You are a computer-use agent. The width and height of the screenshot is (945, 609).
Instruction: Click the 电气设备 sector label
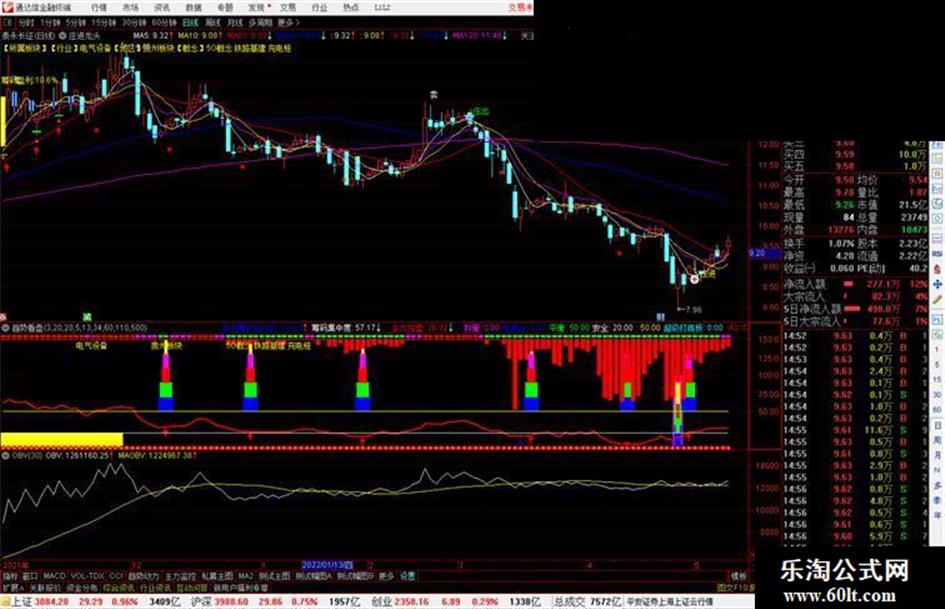(92, 346)
